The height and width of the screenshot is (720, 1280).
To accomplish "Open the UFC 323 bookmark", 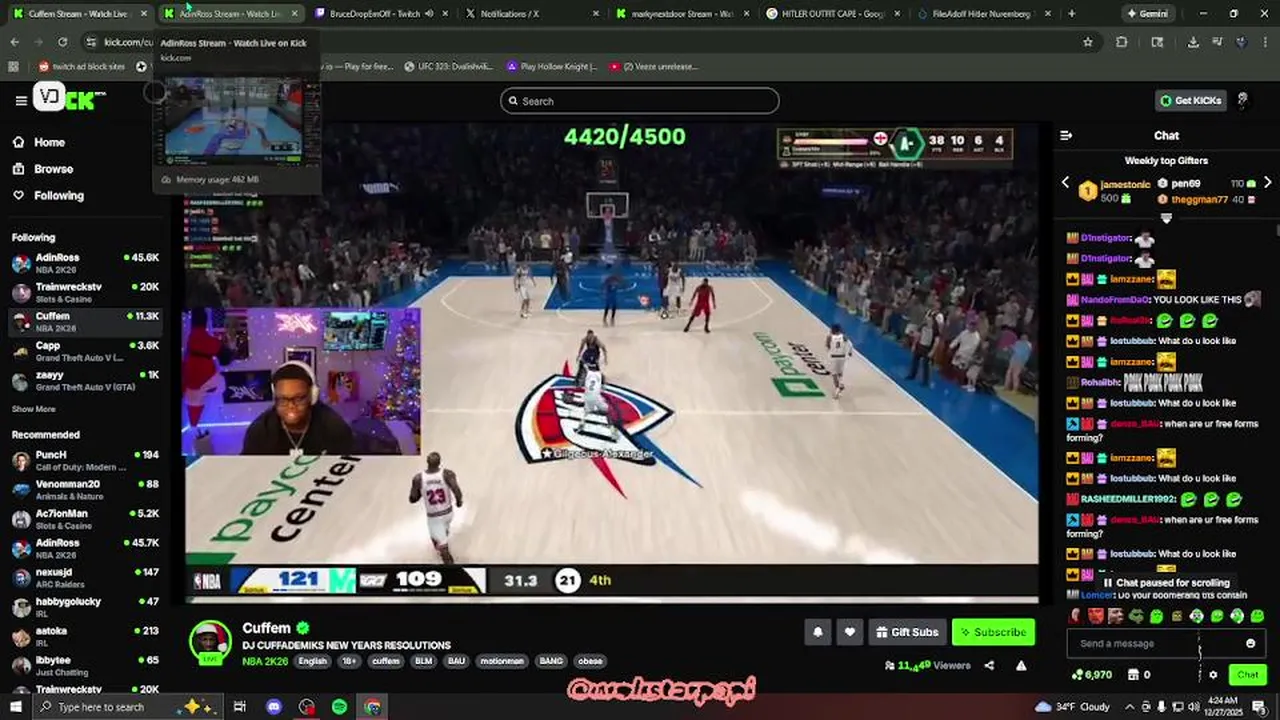I will (x=448, y=66).
